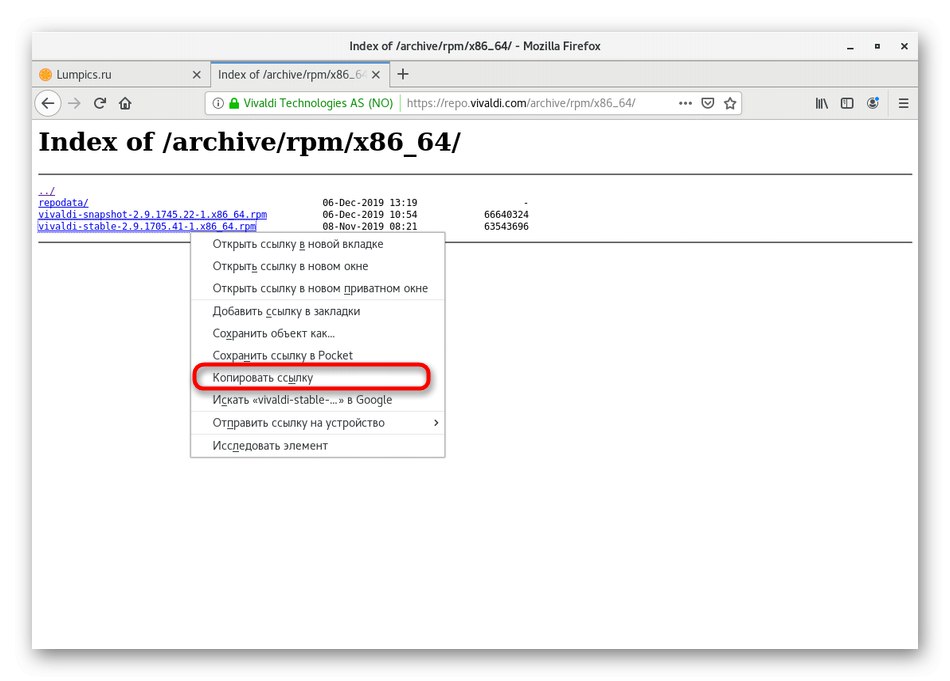
Task: Show site information icon in address bar
Action: 218,104
